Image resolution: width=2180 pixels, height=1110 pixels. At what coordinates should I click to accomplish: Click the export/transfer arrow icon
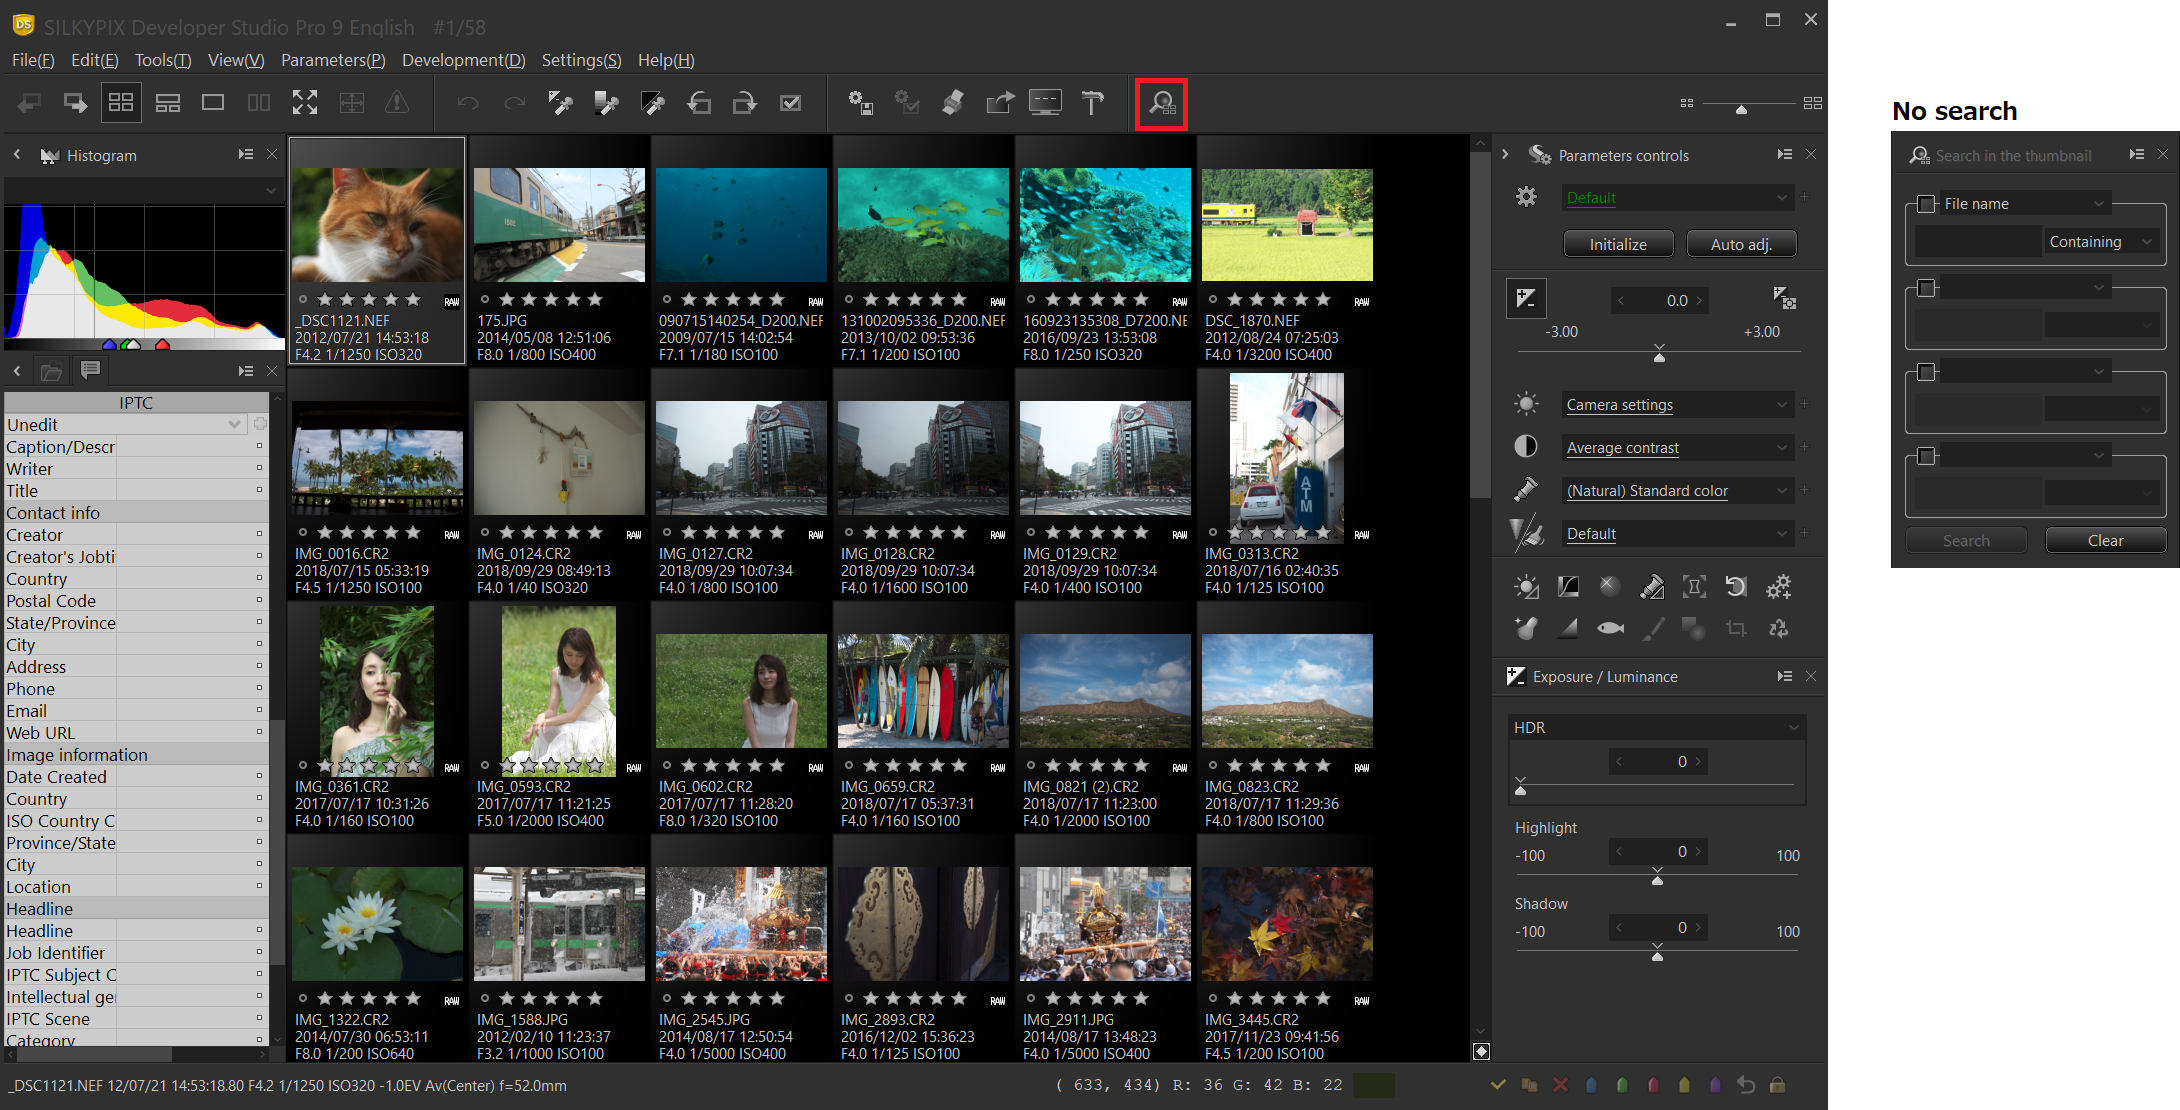(999, 103)
